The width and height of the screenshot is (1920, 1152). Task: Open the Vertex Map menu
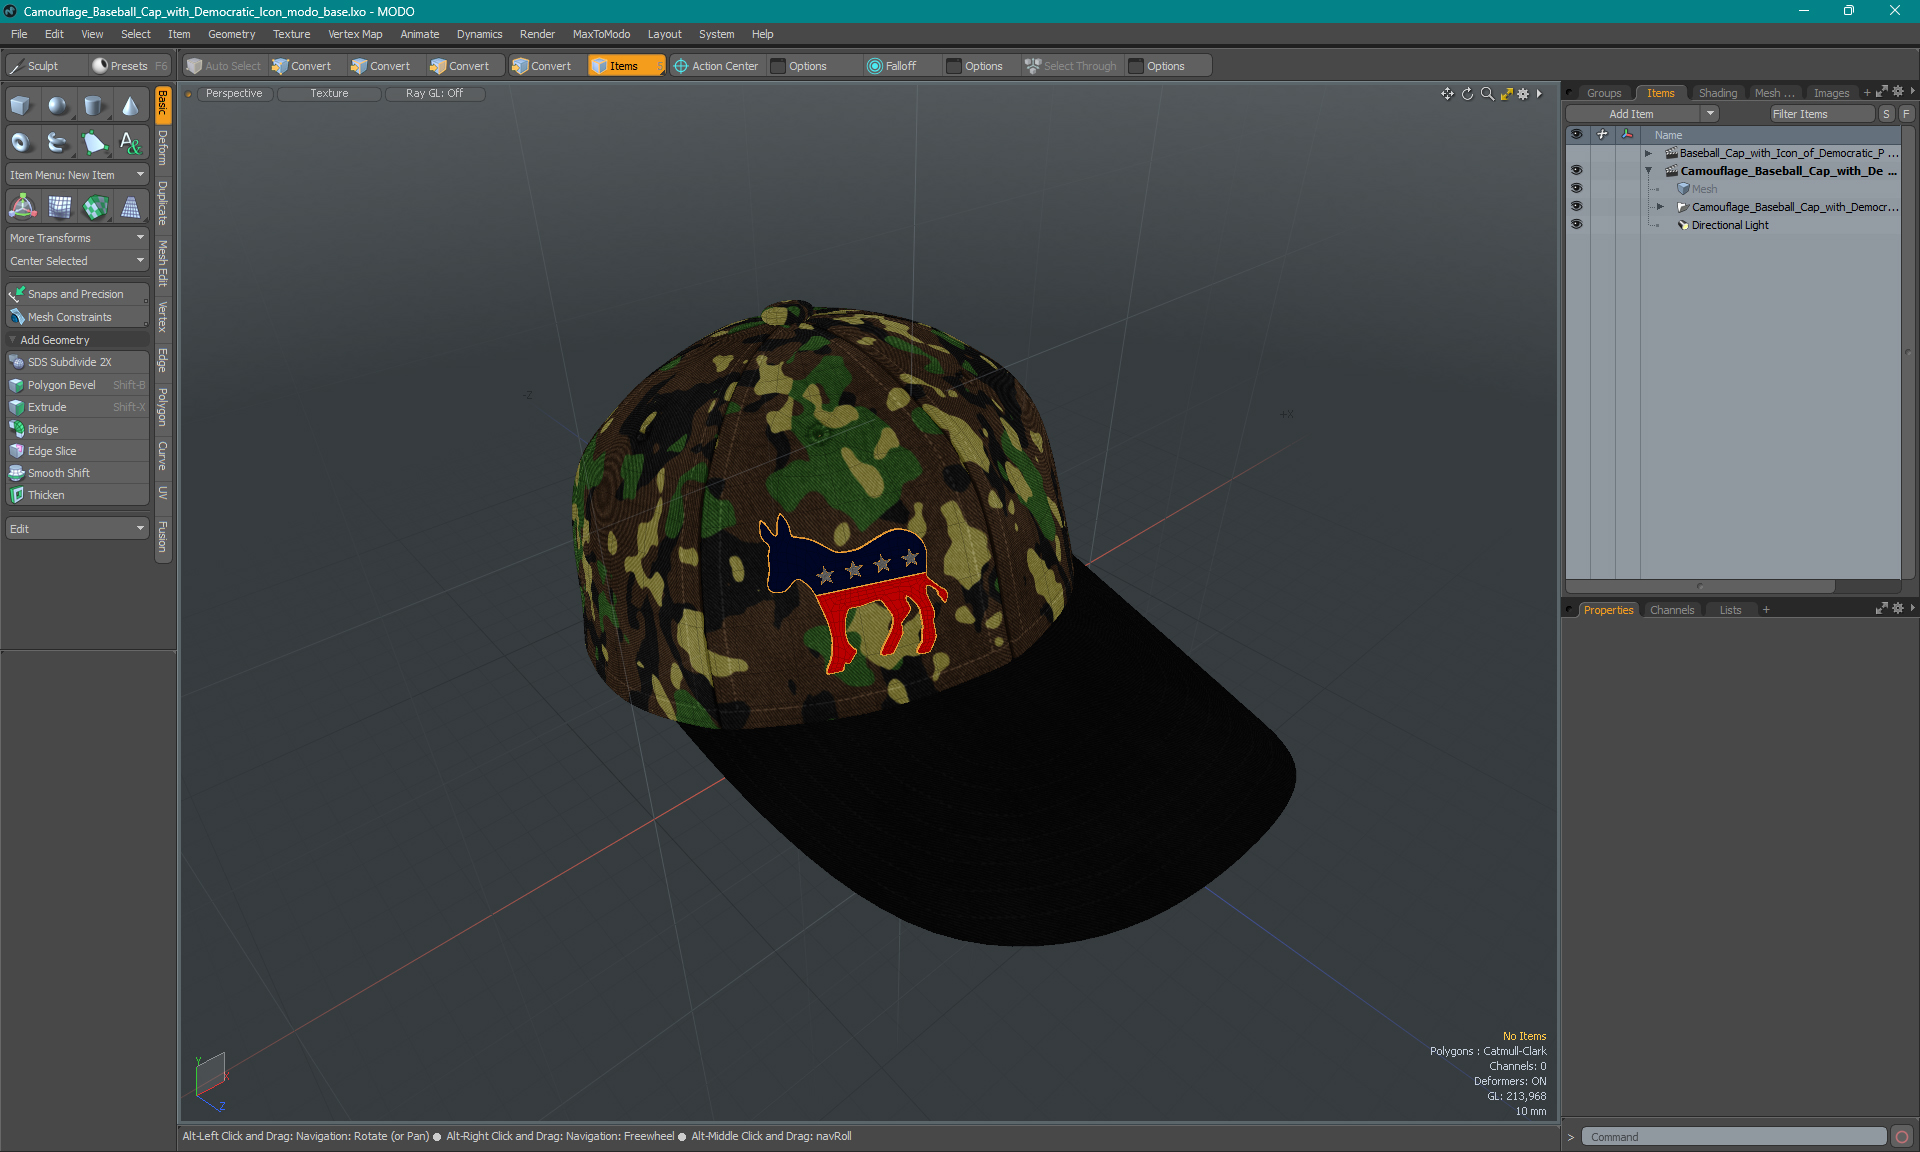coord(355,34)
